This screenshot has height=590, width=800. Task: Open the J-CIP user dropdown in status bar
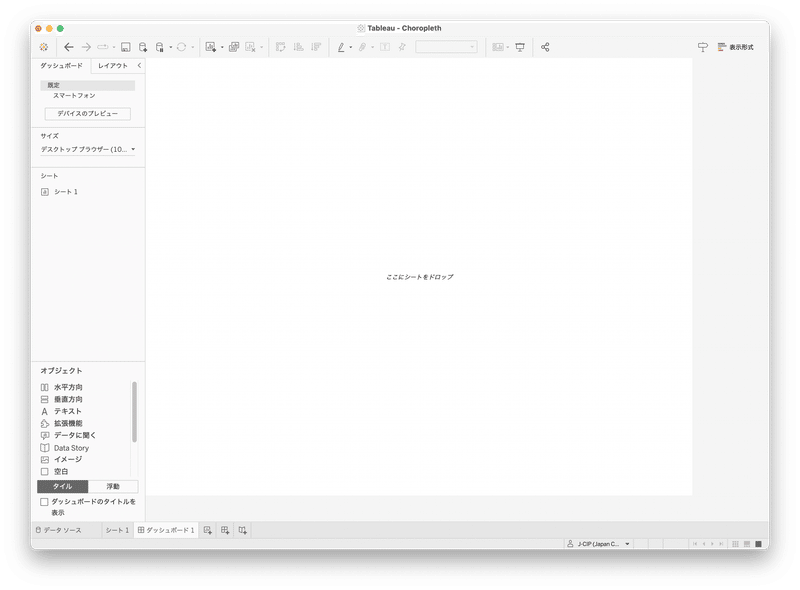[x=598, y=544]
